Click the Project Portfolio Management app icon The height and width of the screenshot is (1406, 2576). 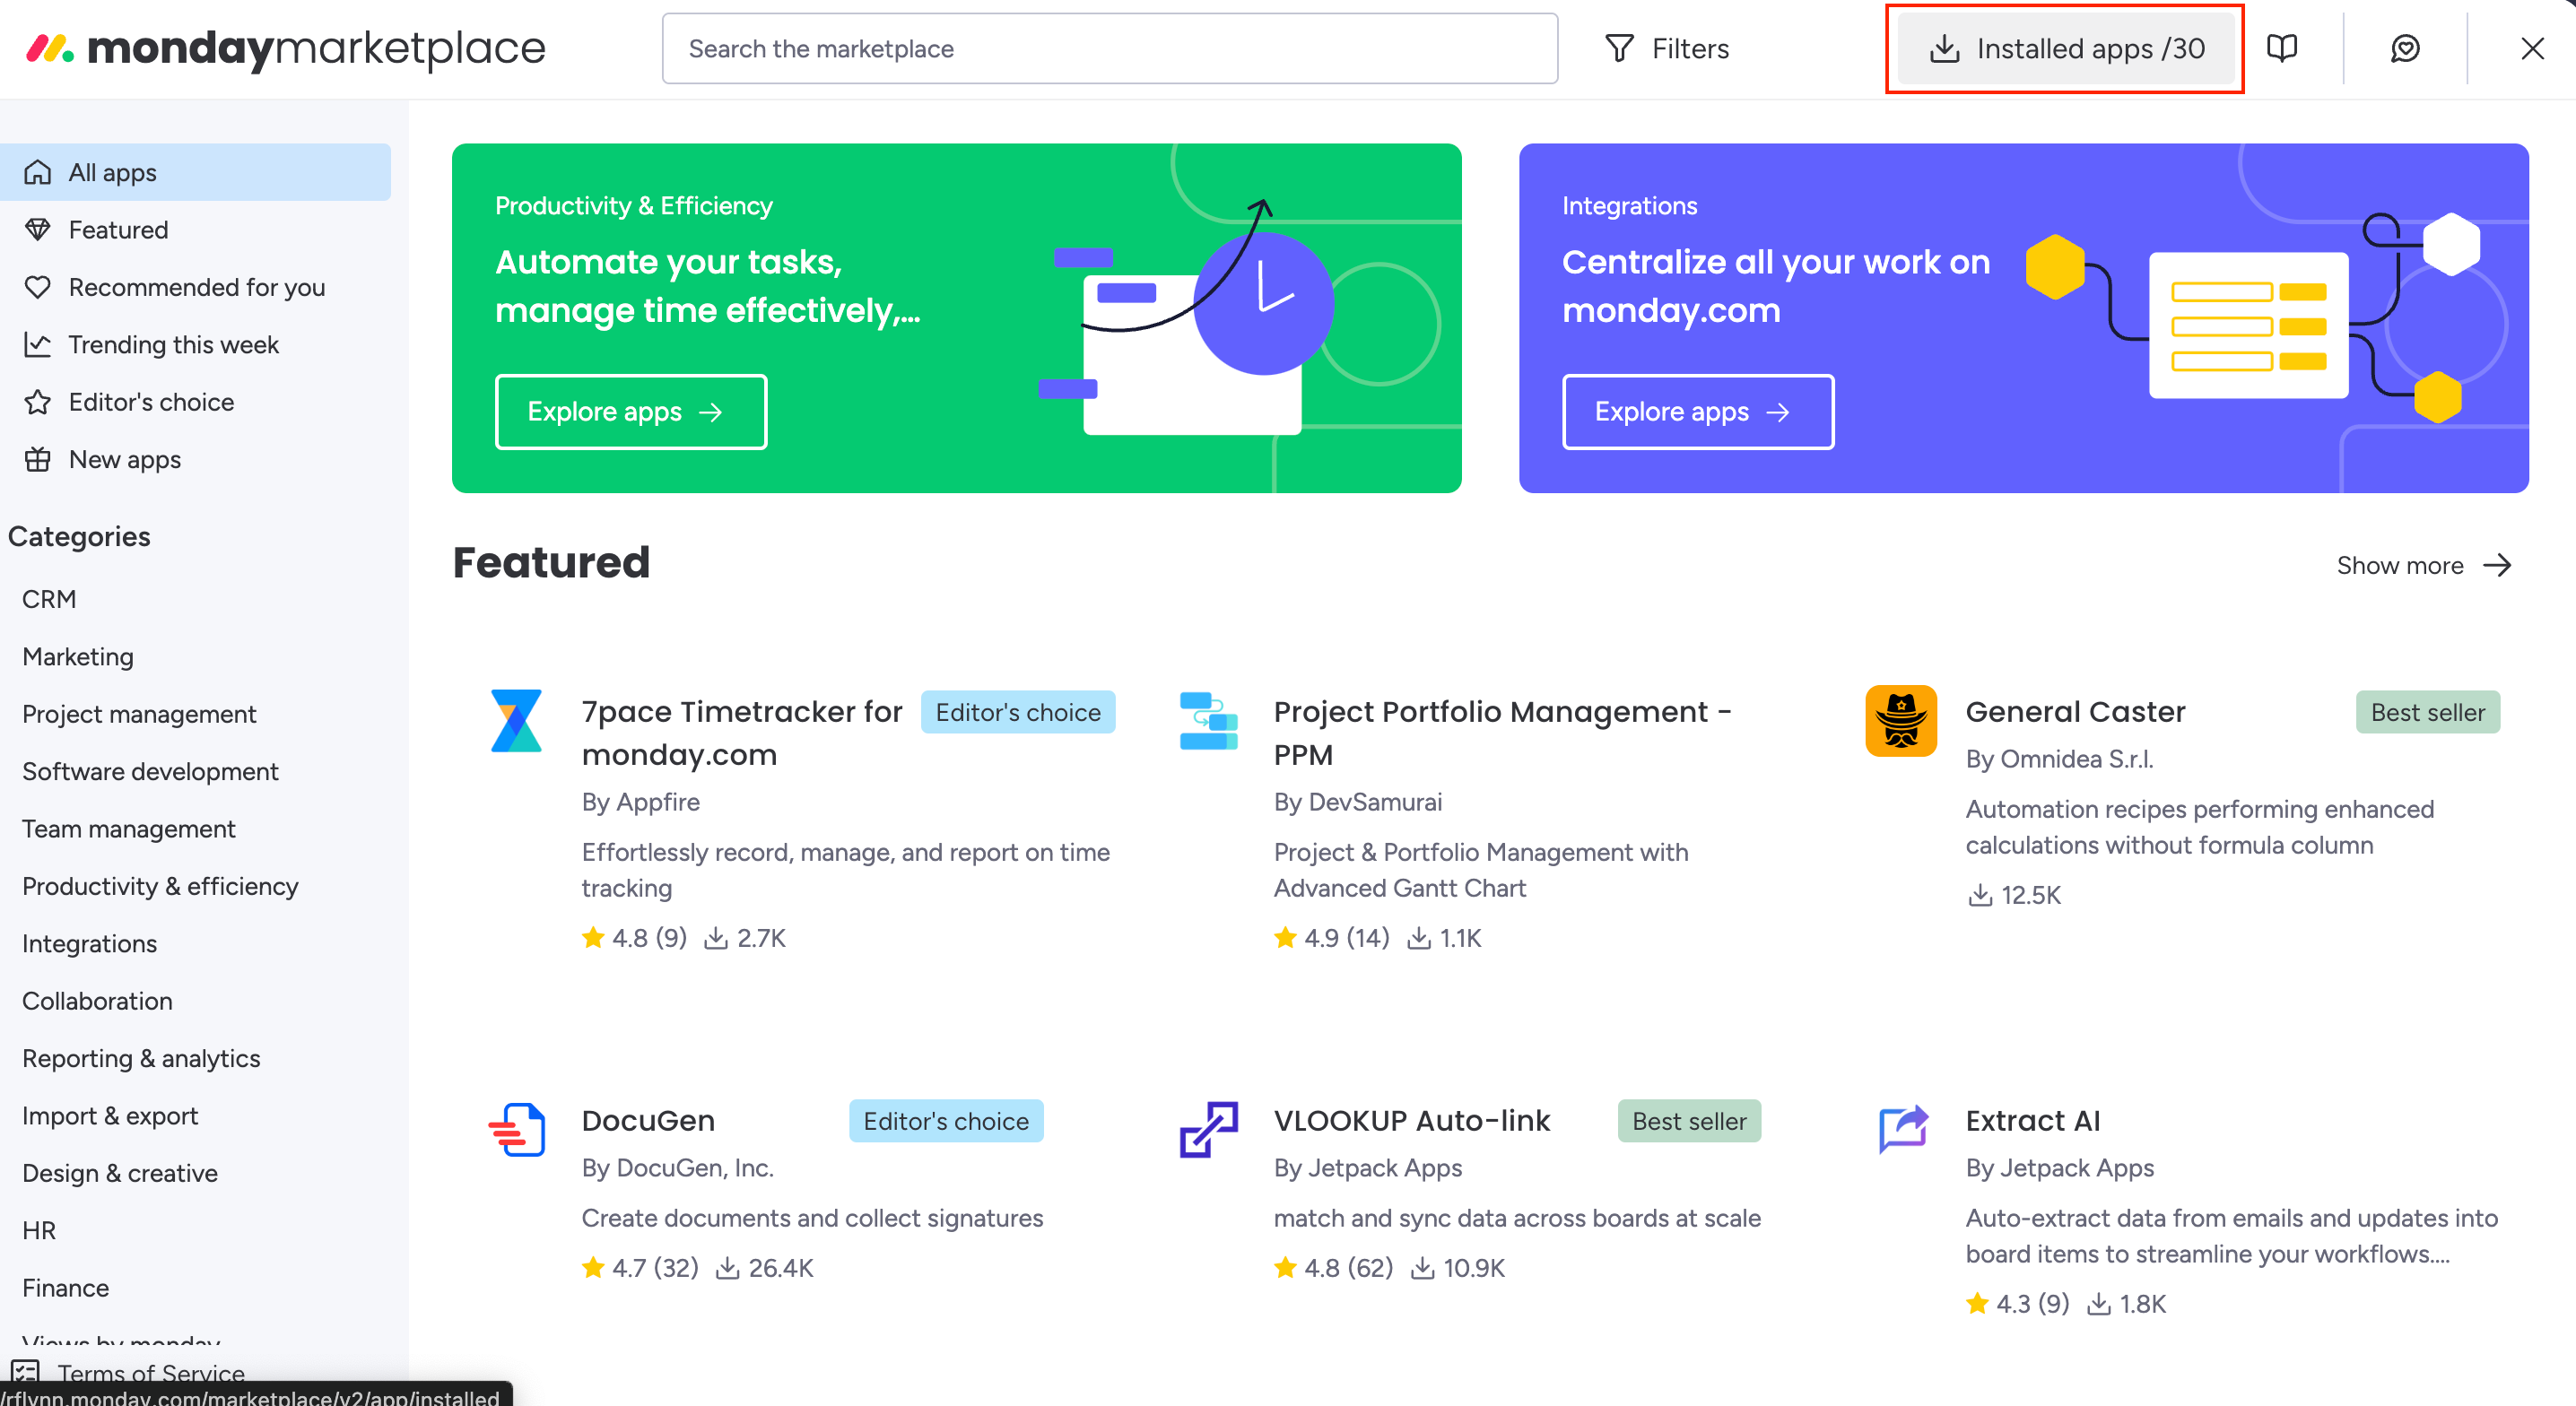pos(1208,720)
